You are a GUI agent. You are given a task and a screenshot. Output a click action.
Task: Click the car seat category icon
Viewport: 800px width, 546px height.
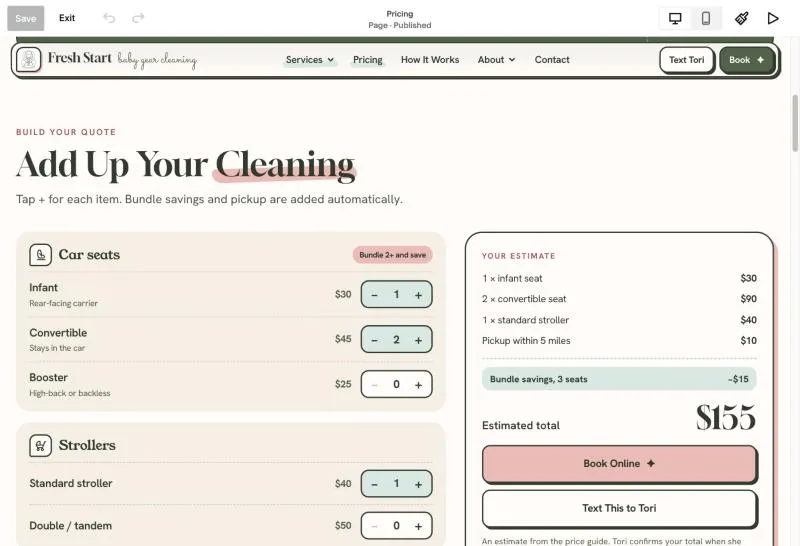[x=40, y=255]
